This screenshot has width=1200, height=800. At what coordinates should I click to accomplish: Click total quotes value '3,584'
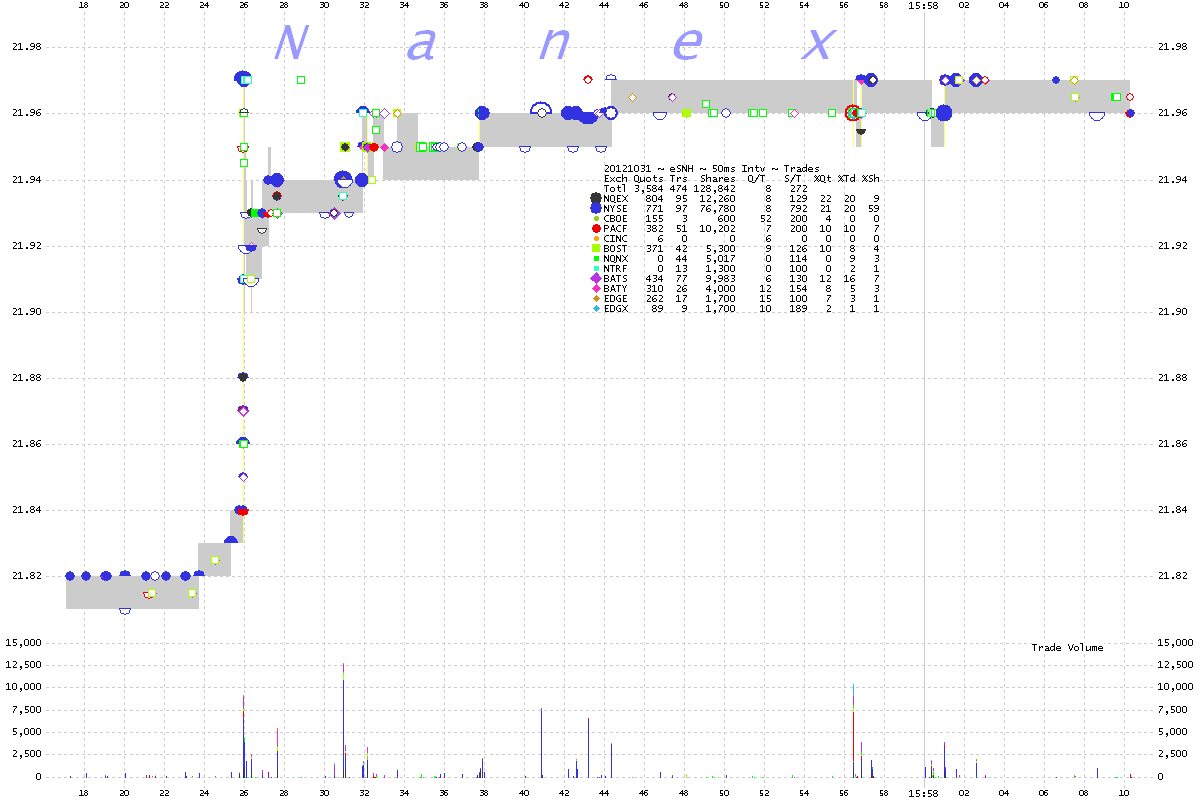point(647,188)
